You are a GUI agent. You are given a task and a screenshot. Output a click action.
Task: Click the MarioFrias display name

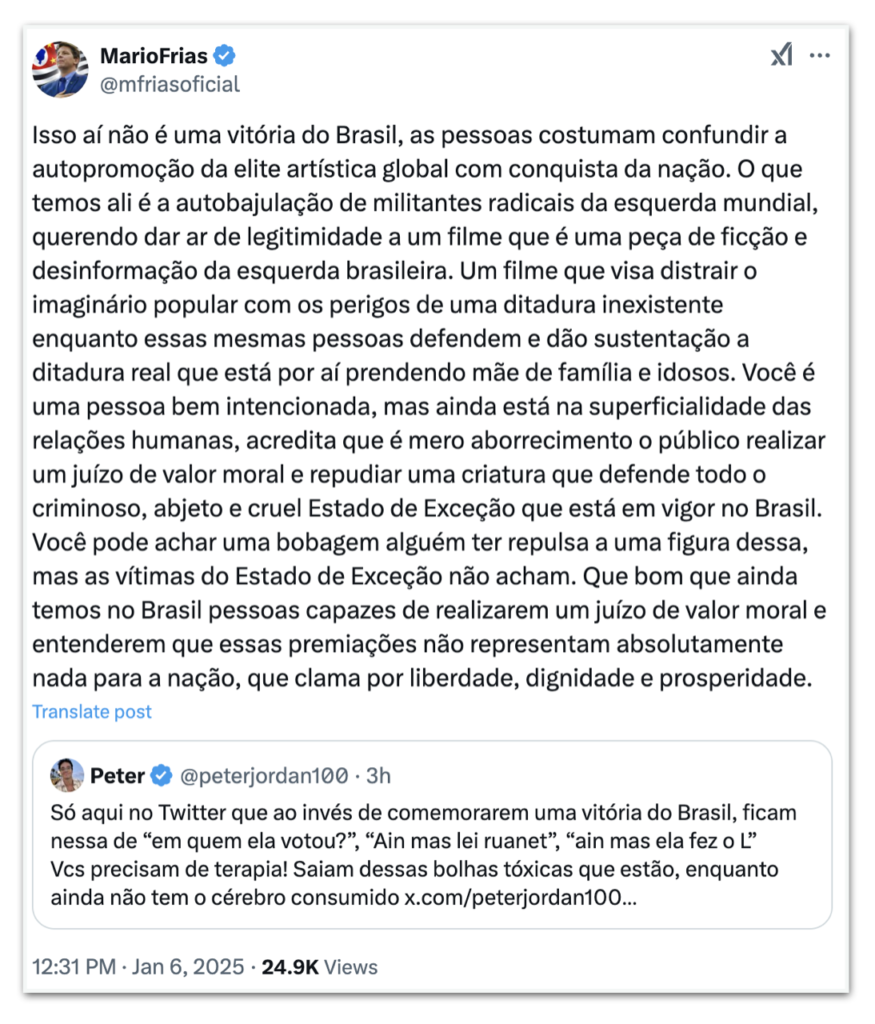tap(153, 55)
